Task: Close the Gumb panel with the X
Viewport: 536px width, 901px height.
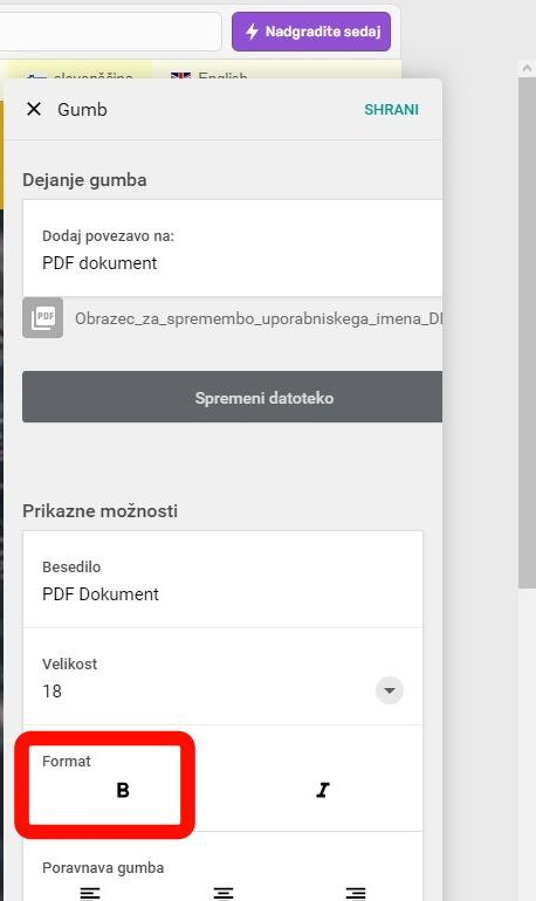Action: pos(34,109)
